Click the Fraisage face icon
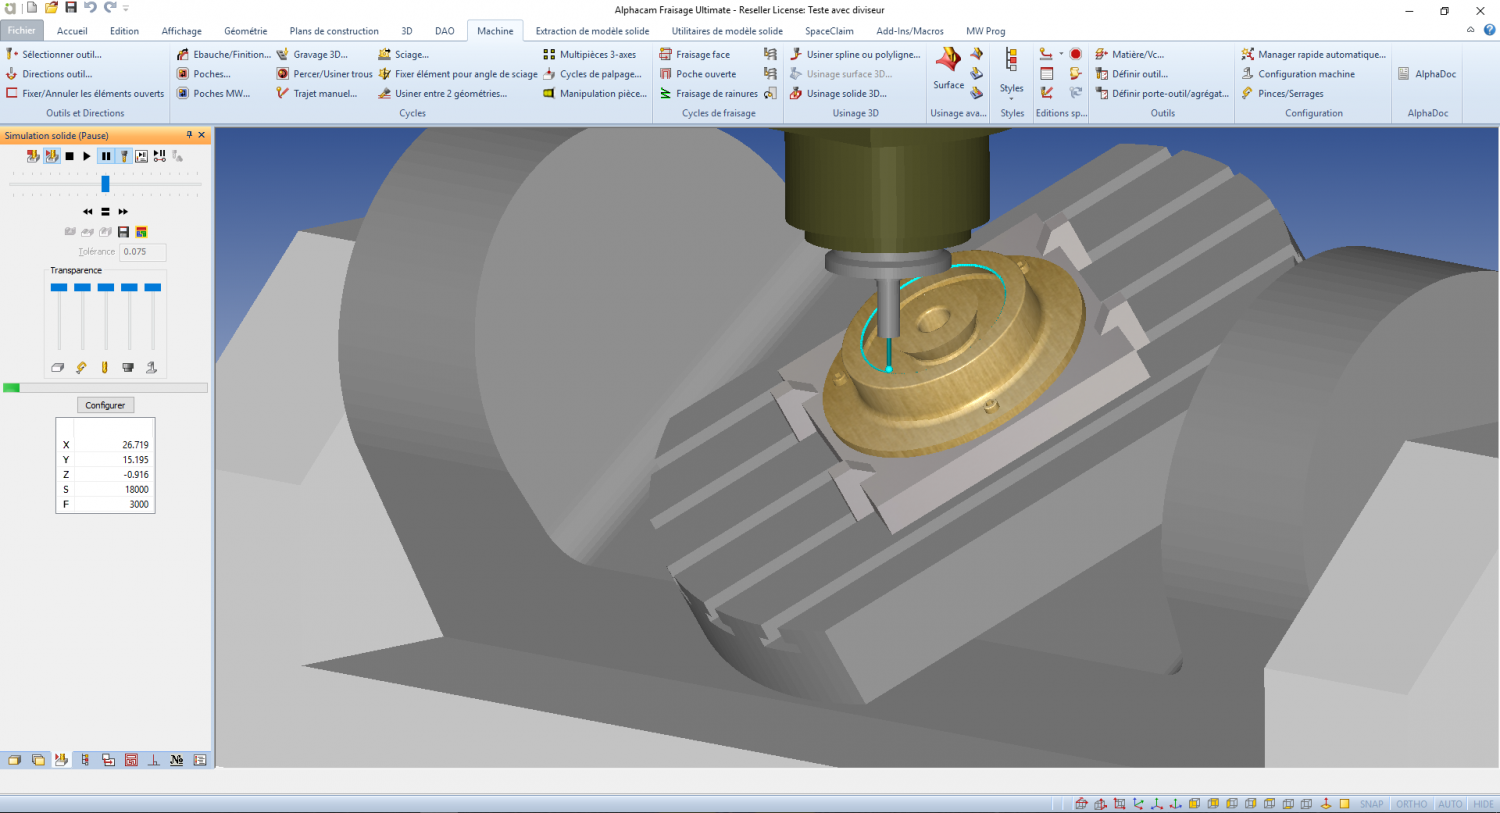 click(665, 55)
